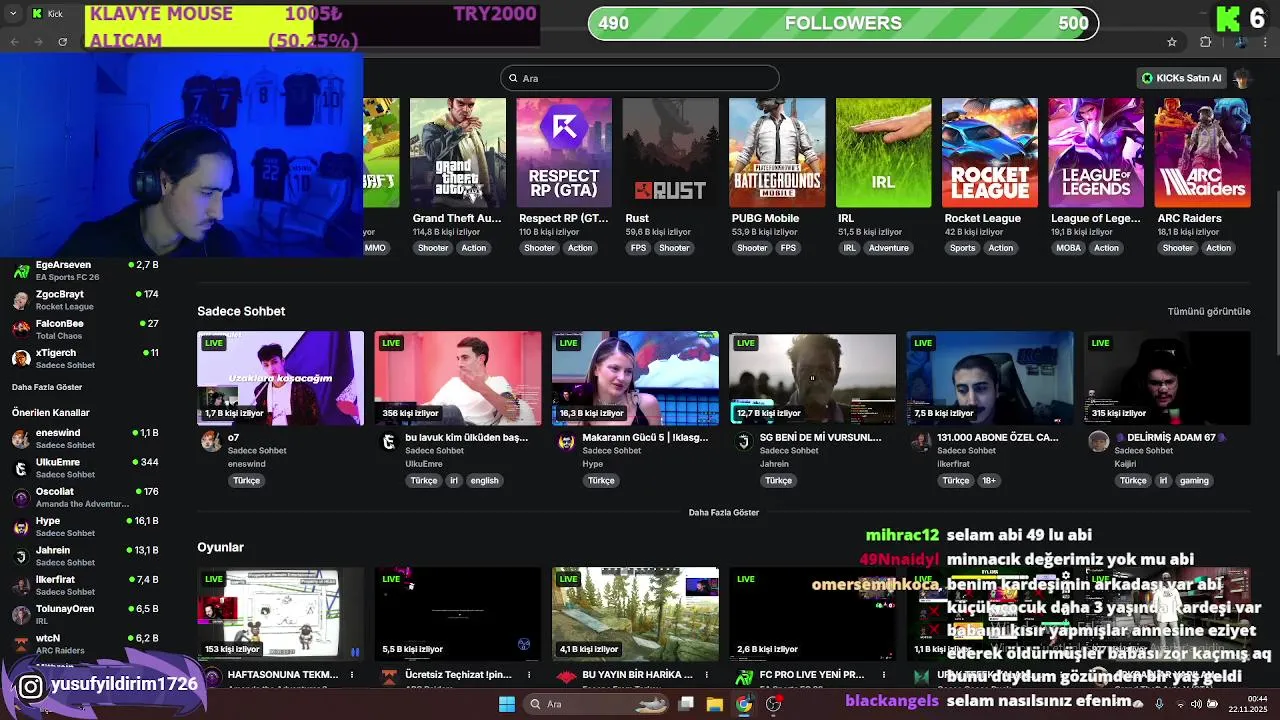Open the Sadece Sohbet section heading
The width and height of the screenshot is (1280, 720).
tap(241, 311)
